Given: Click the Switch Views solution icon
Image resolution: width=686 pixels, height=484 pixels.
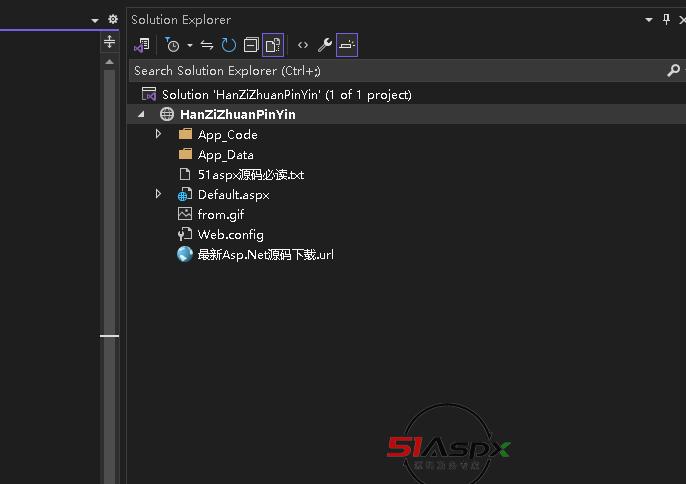Looking at the screenshot, I should point(142,45).
